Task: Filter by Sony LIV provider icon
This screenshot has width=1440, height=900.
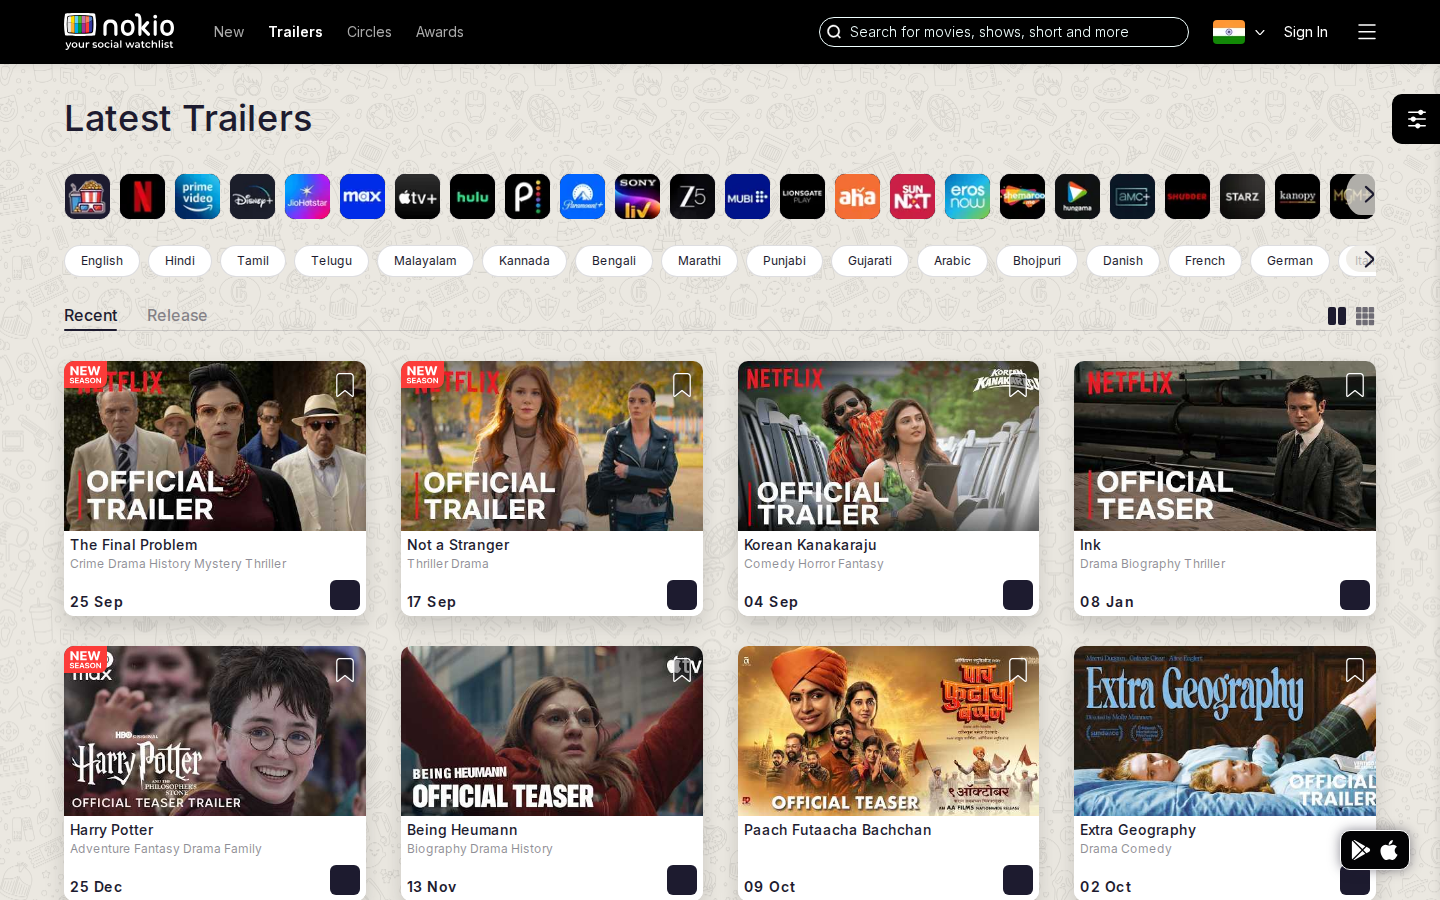Action: click(x=637, y=197)
